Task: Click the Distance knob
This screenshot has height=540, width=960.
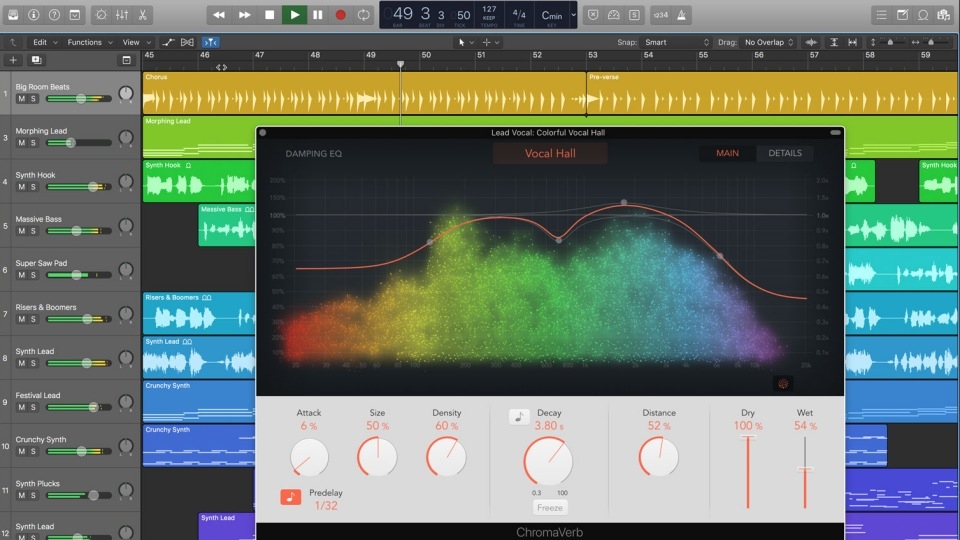Action: click(x=659, y=457)
